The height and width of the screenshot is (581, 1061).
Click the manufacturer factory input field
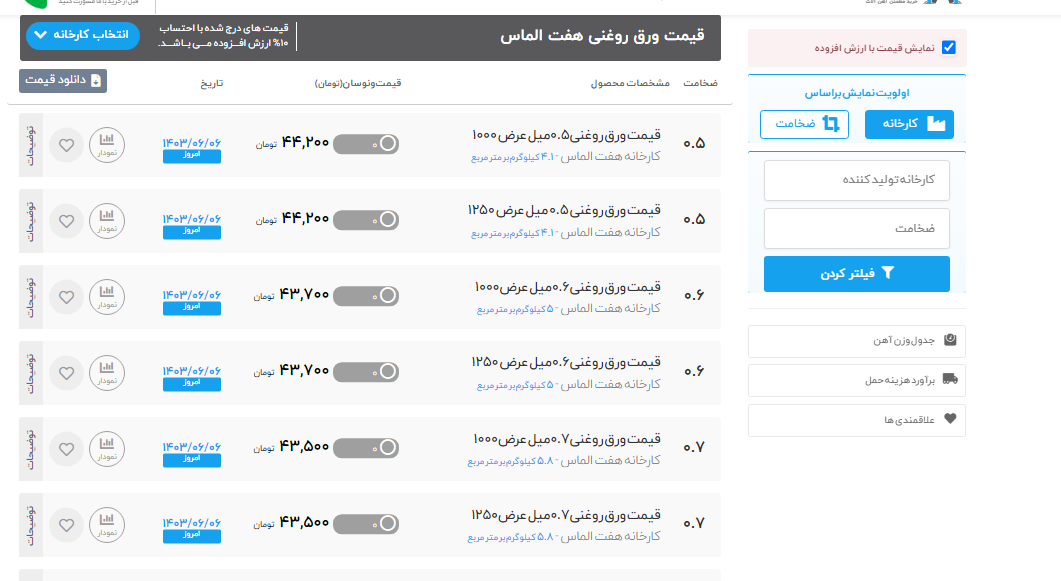pos(857,180)
